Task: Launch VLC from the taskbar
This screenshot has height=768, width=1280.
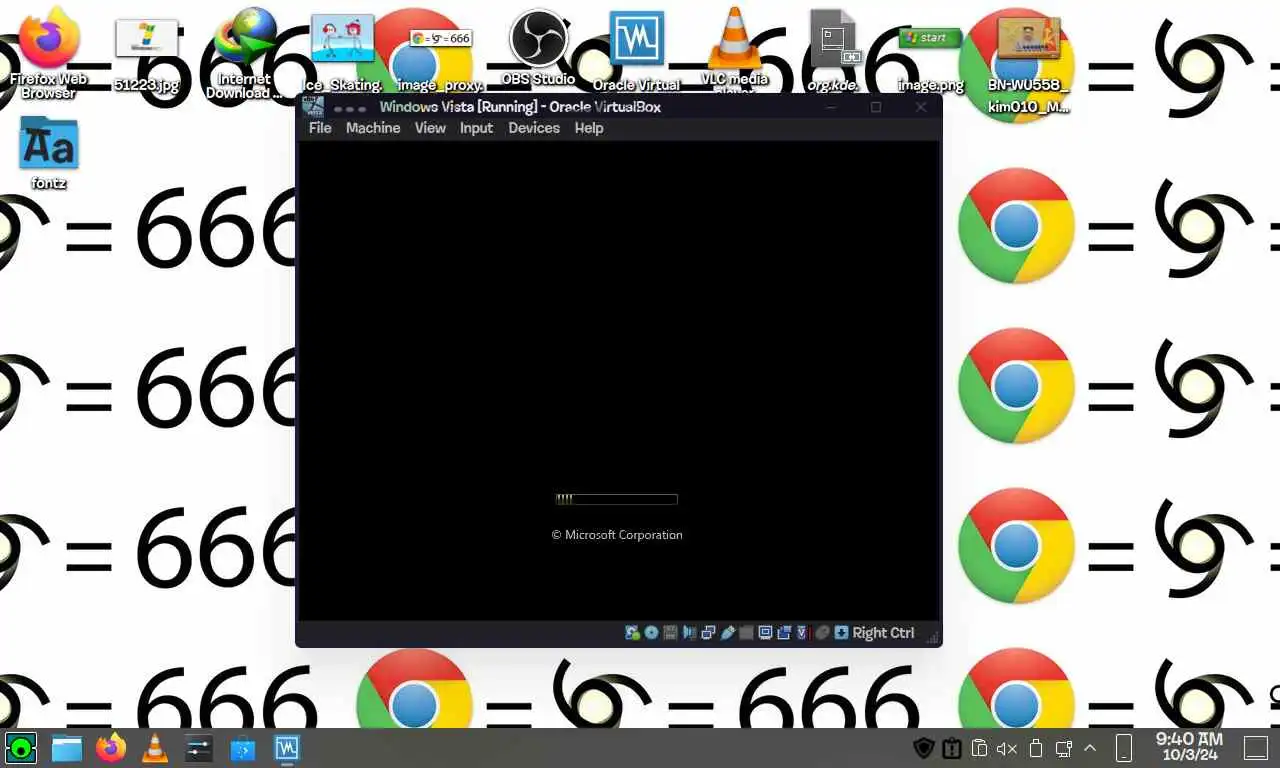Action: coord(155,748)
